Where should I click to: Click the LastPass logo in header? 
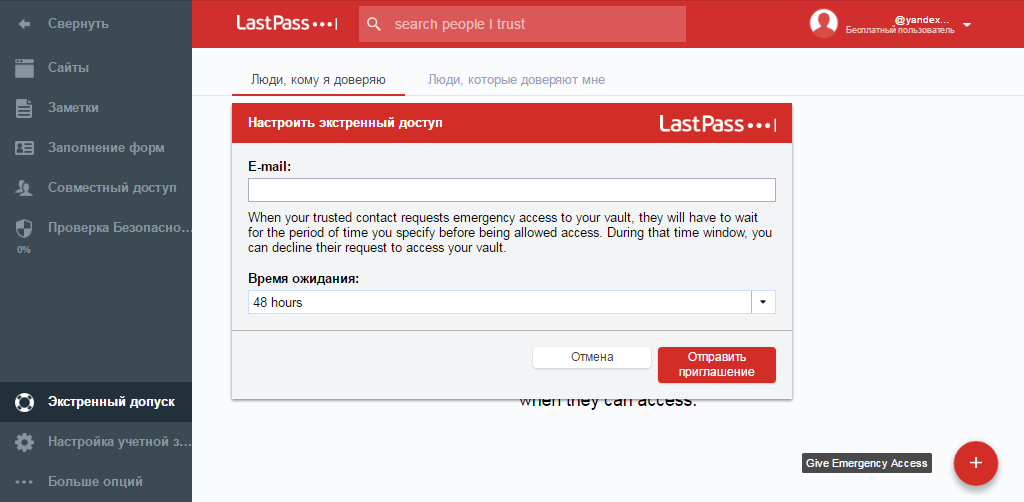[287, 24]
